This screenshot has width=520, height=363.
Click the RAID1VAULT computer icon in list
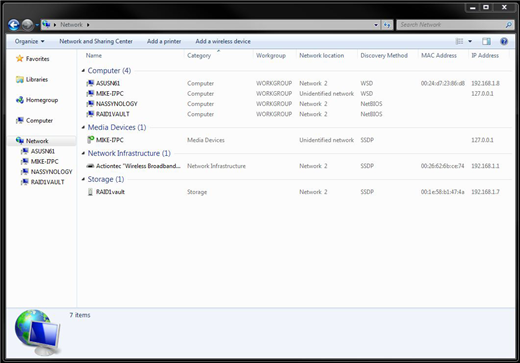coord(90,114)
